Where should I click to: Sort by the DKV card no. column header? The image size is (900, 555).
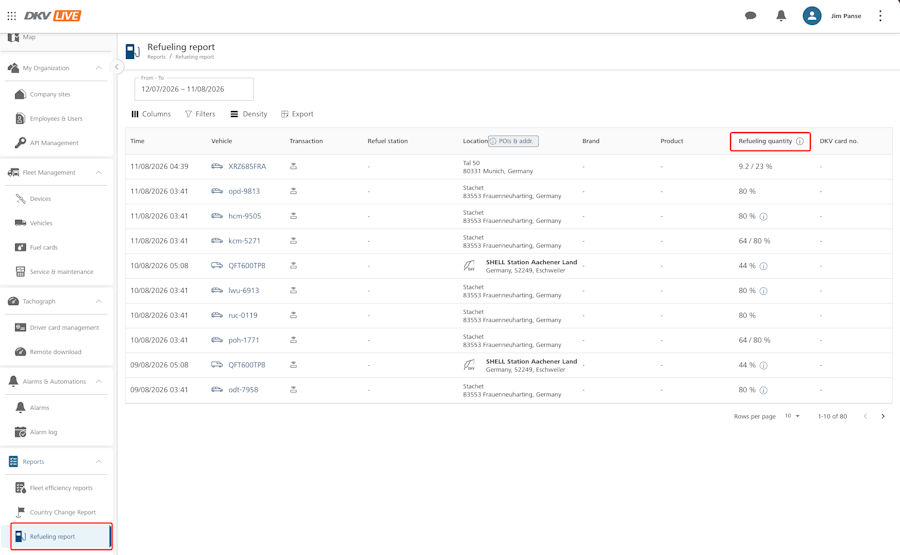tap(839, 141)
